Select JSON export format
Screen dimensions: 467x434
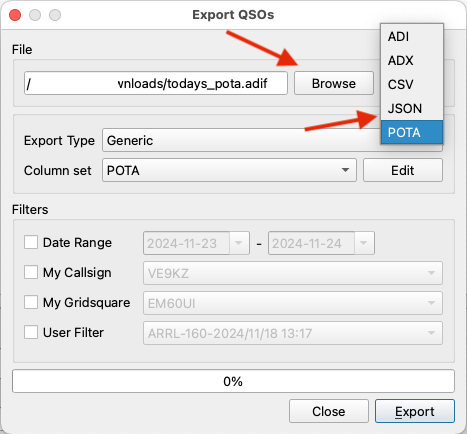pyautogui.click(x=412, y=109)
